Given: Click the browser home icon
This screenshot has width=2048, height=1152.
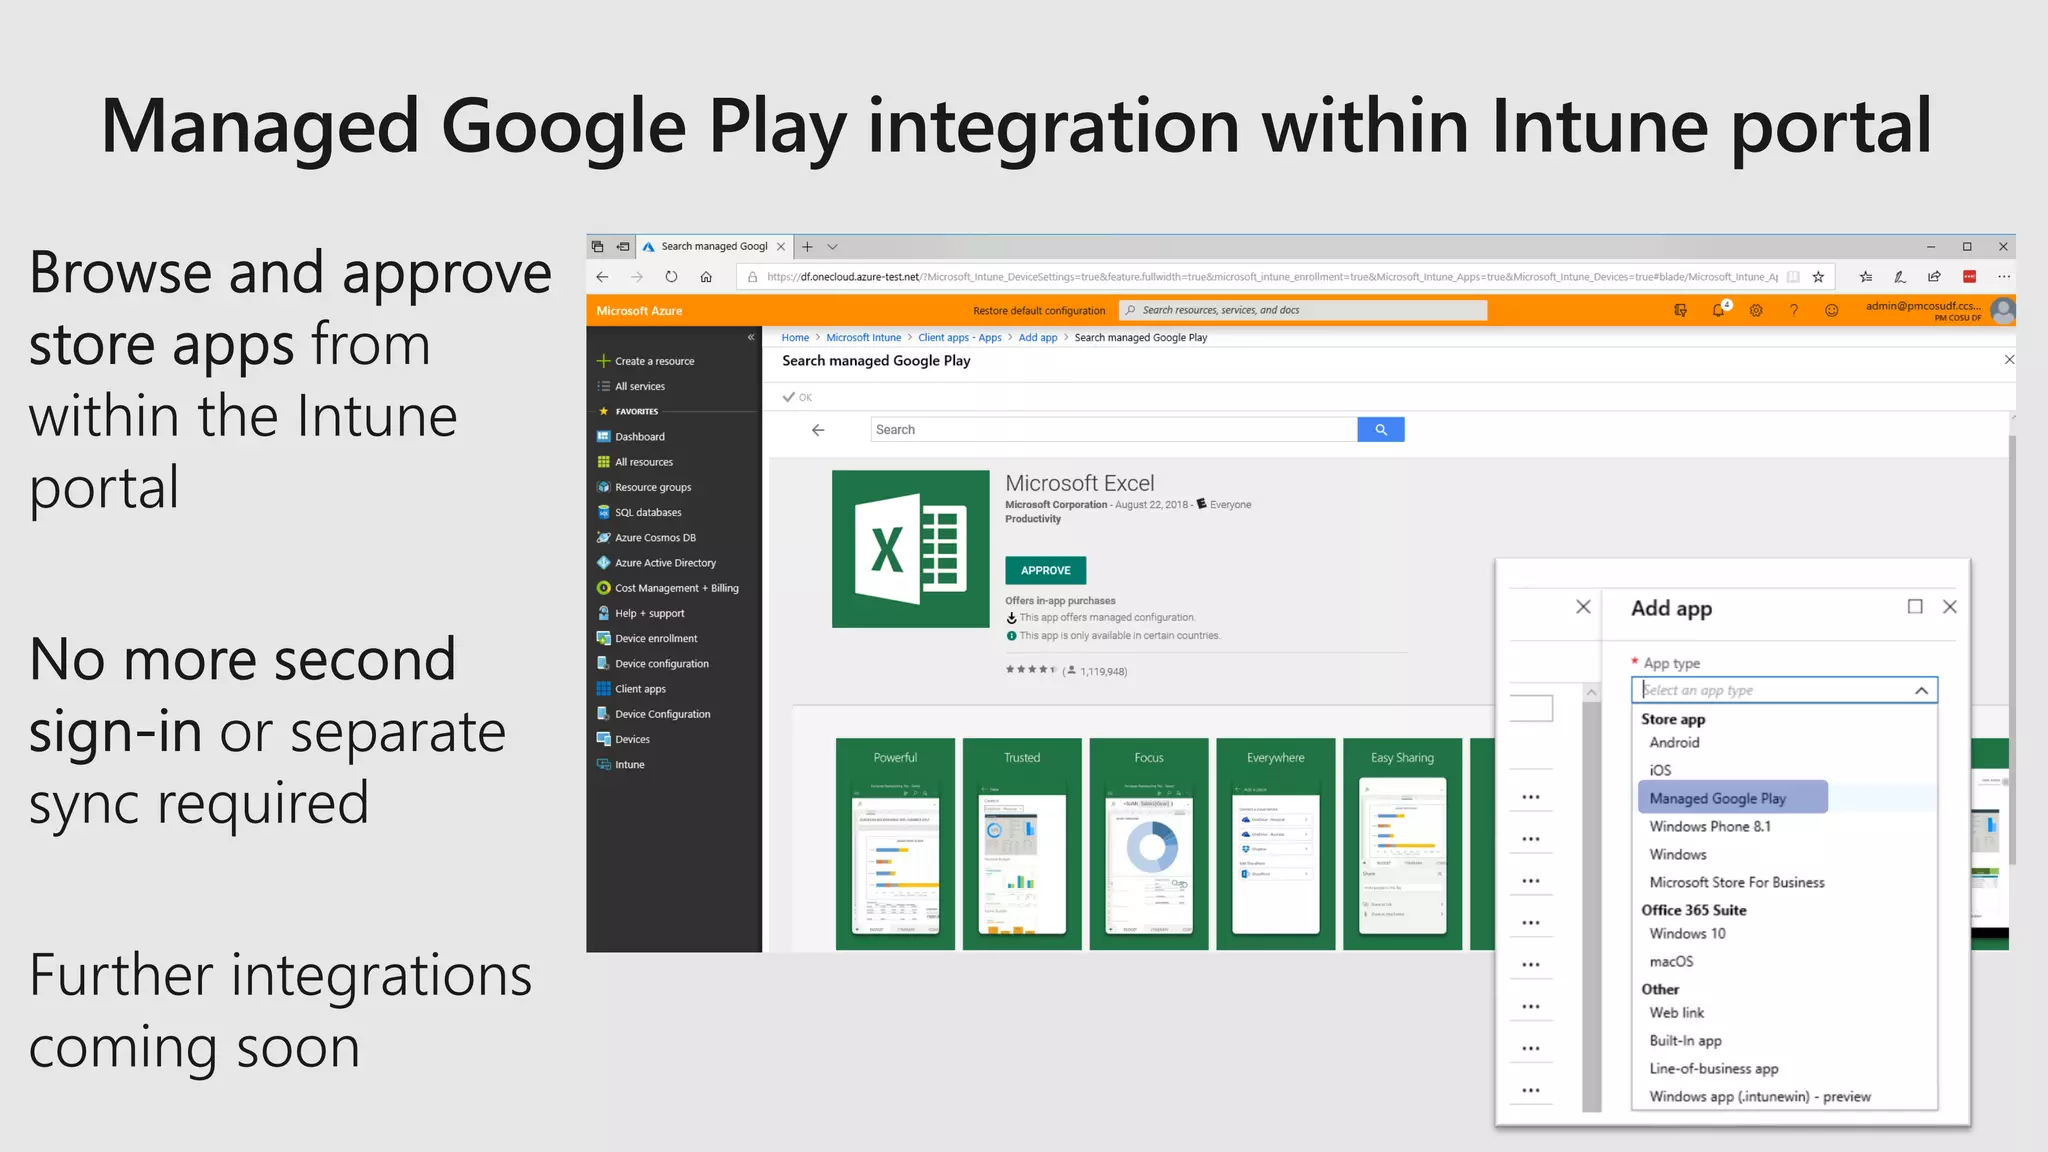Looking at the screenshot, I should tap(706, 277).
